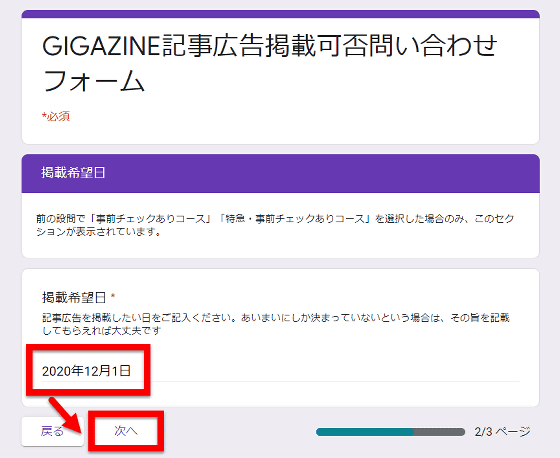The width and height of the screenshot is (560, 458).
Task: Click the red required asterisk beside 掲載希望日
Action: coord(113,296)
